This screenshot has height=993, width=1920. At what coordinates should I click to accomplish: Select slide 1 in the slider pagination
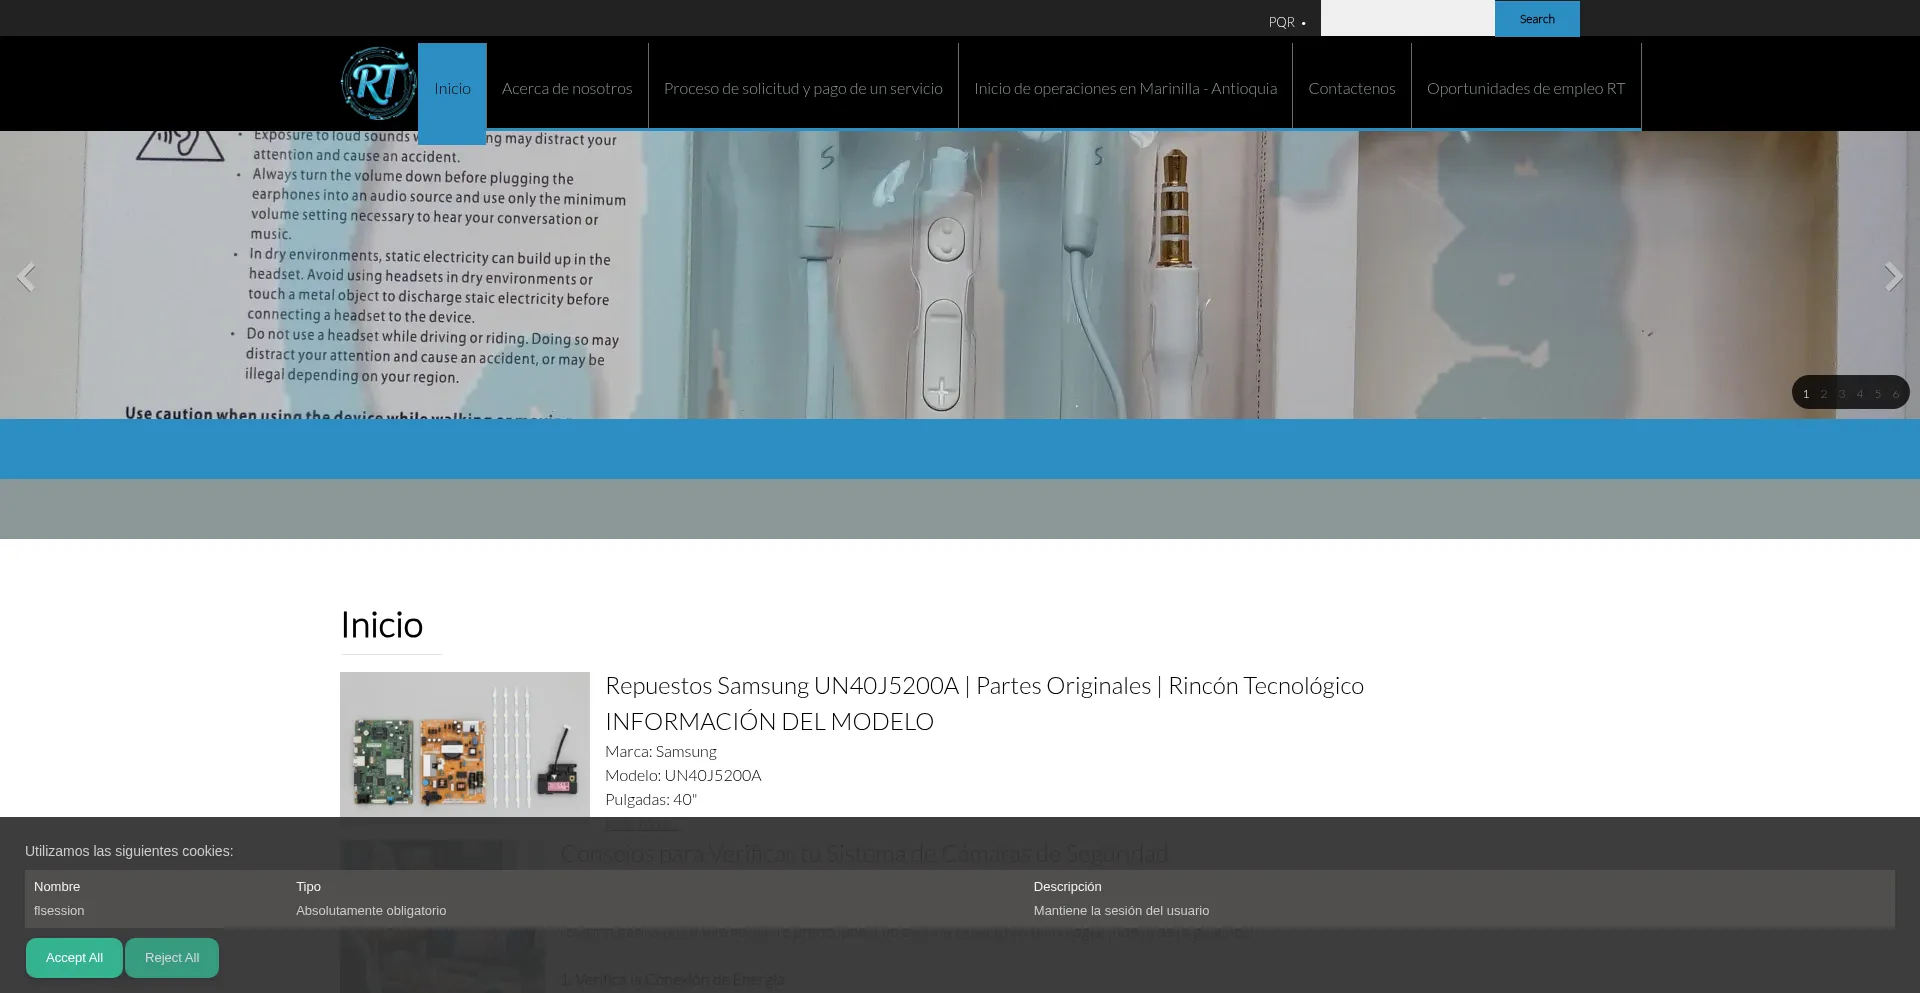click(1806, 394)
